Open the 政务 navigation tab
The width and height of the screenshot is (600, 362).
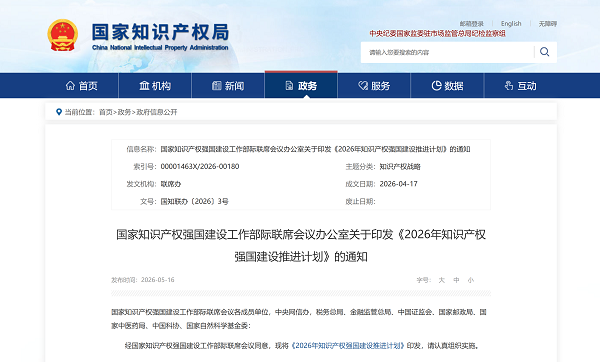pyautogui.click(x=301, y=85)
